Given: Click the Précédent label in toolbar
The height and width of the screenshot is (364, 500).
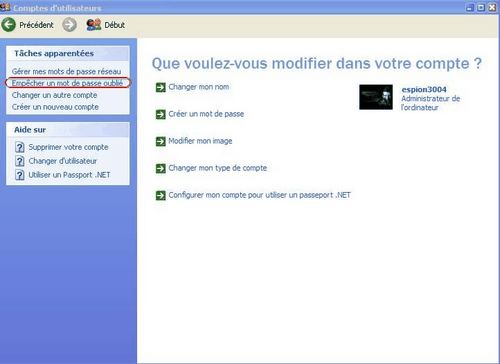Looking at the screenshot, I should (36, 25).
